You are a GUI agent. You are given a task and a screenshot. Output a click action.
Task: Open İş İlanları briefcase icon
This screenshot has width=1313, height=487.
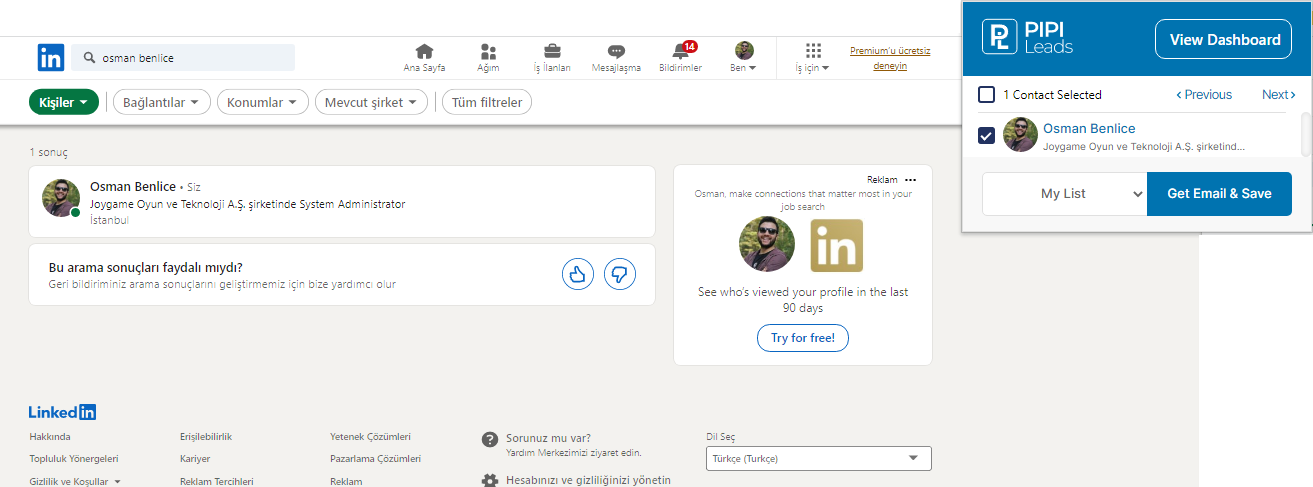(552, 51)
